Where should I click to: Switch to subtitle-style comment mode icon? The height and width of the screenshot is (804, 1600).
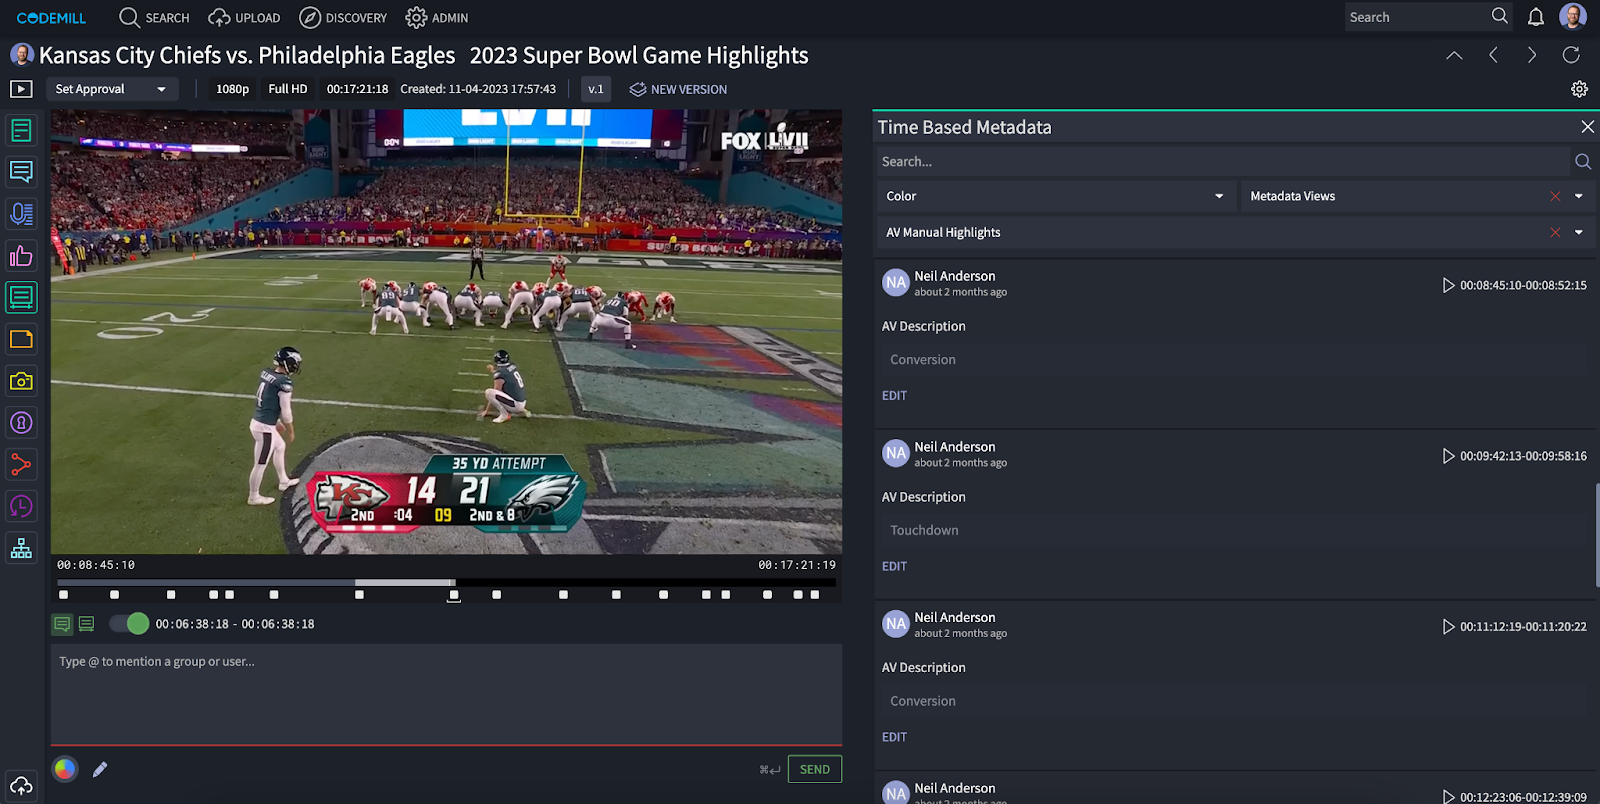[x=87, y=624]
